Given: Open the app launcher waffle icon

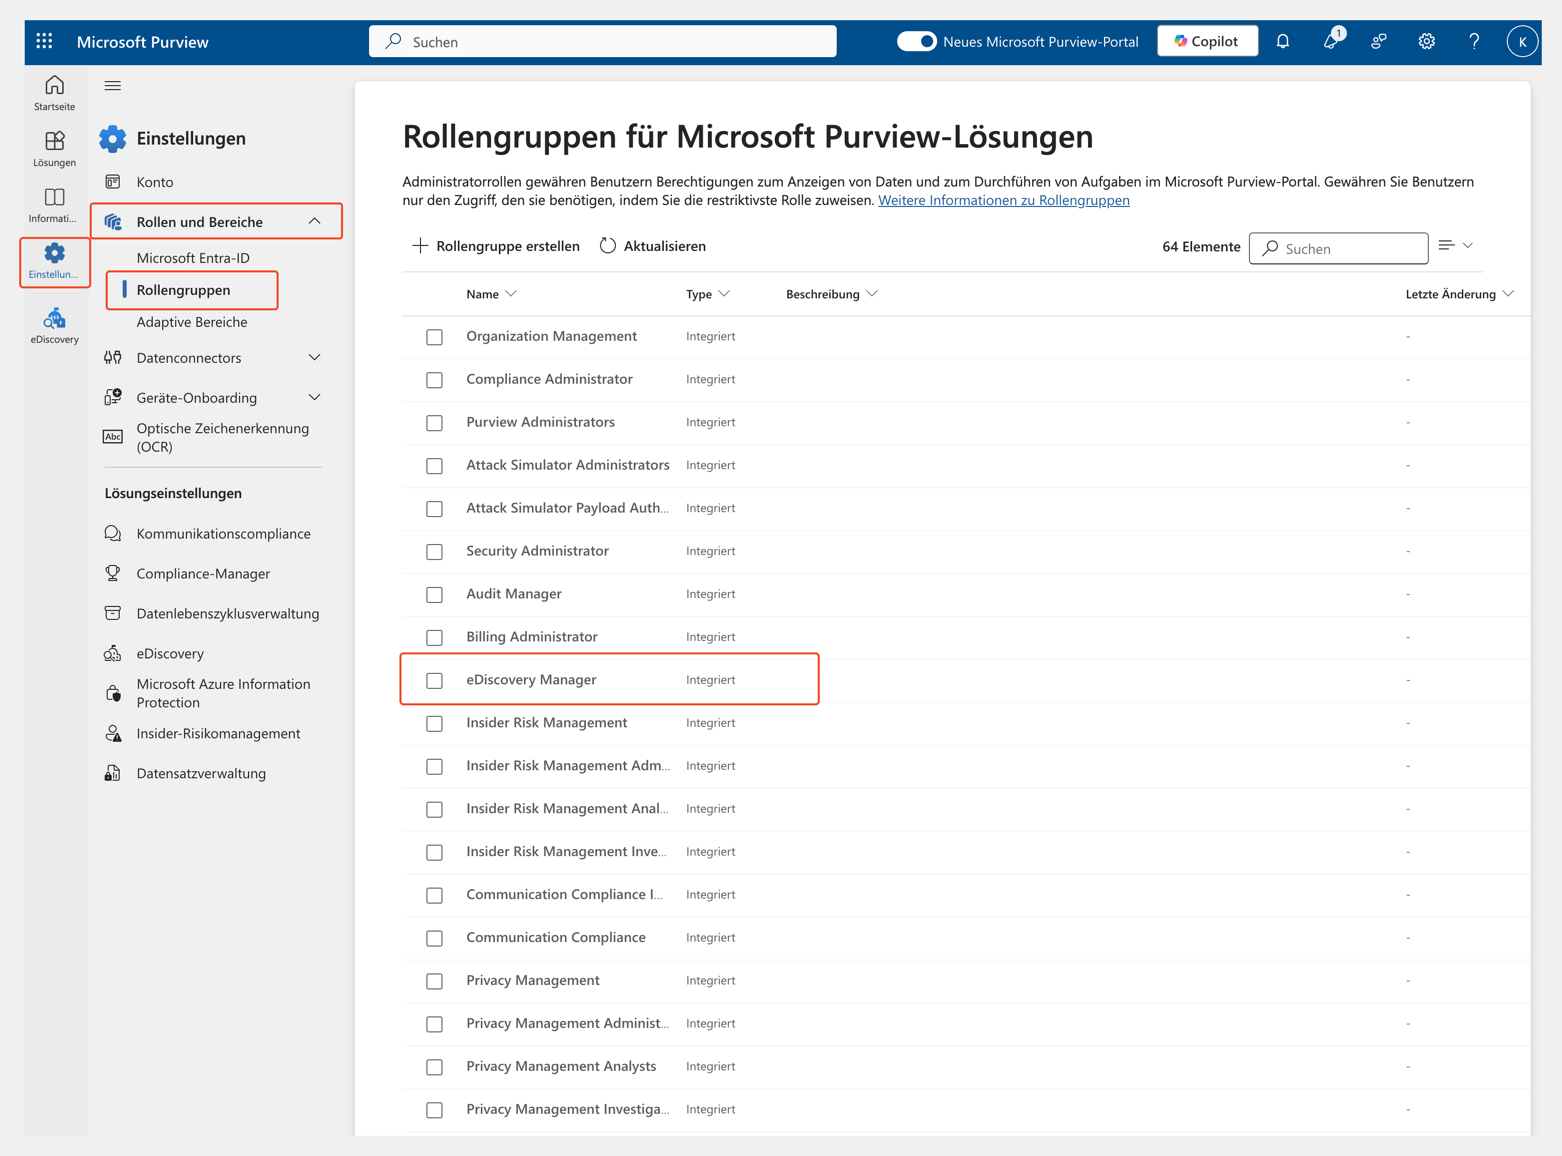Looking at the screenshot, I should [44, 41].
